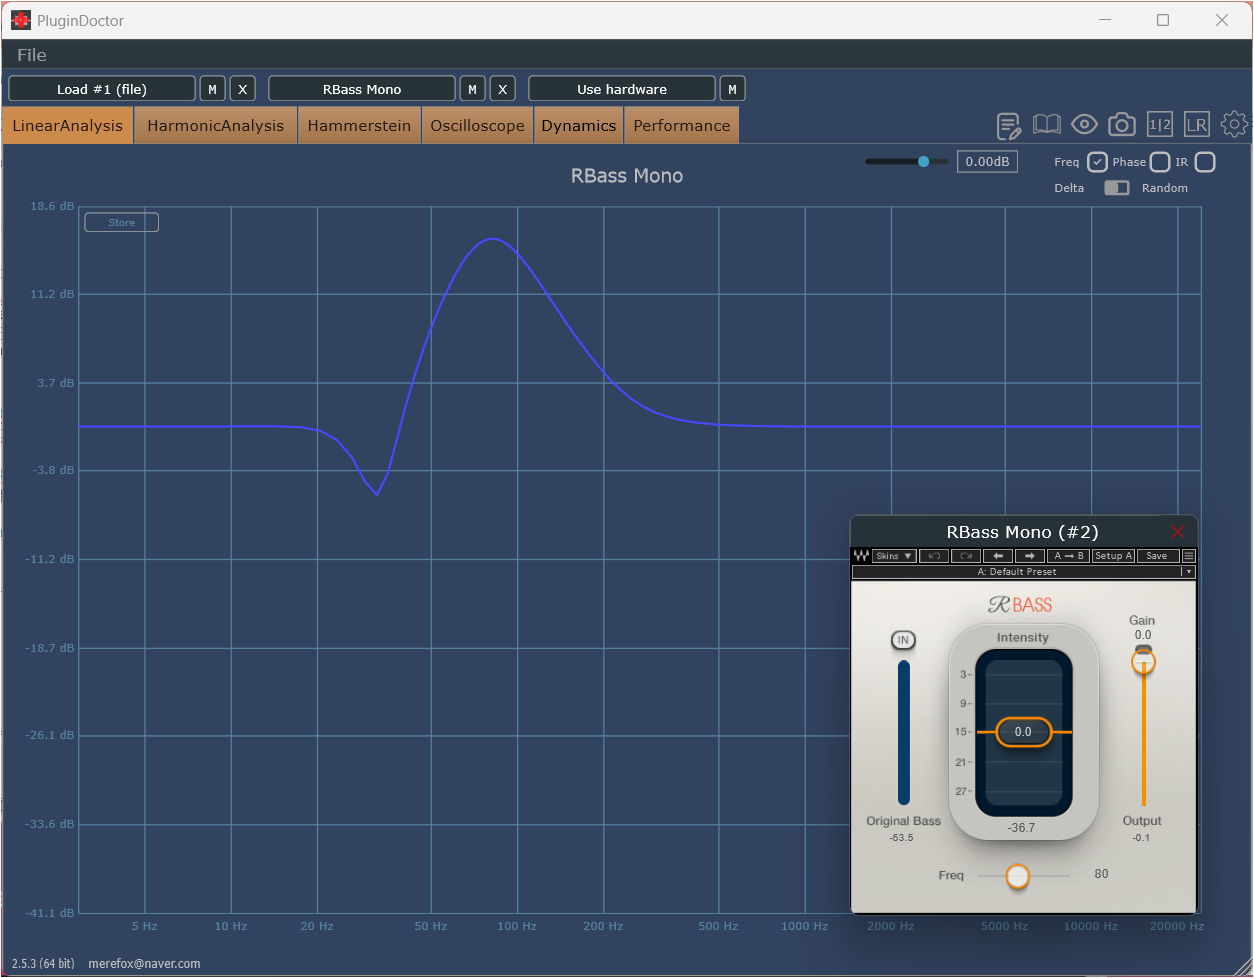This screenshot has height=978, width=1254.
Task: Expand the A: Default Preset dropdown arrow
Action: point(1188,572)
